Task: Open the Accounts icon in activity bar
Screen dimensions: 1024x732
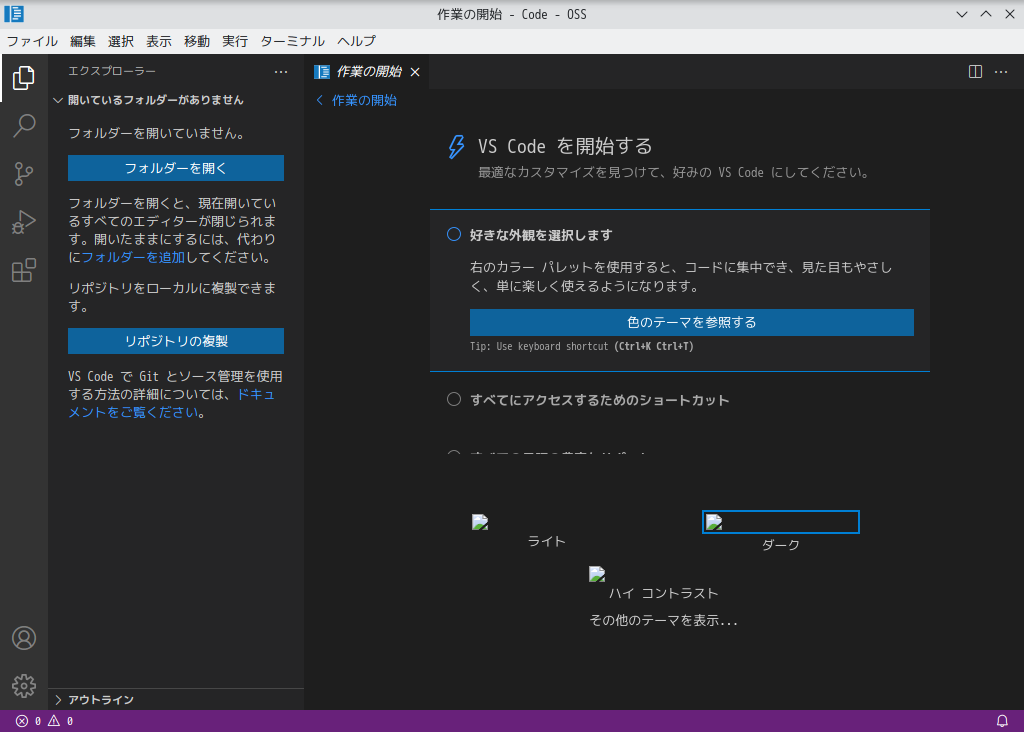Action: tap(24, 638)
